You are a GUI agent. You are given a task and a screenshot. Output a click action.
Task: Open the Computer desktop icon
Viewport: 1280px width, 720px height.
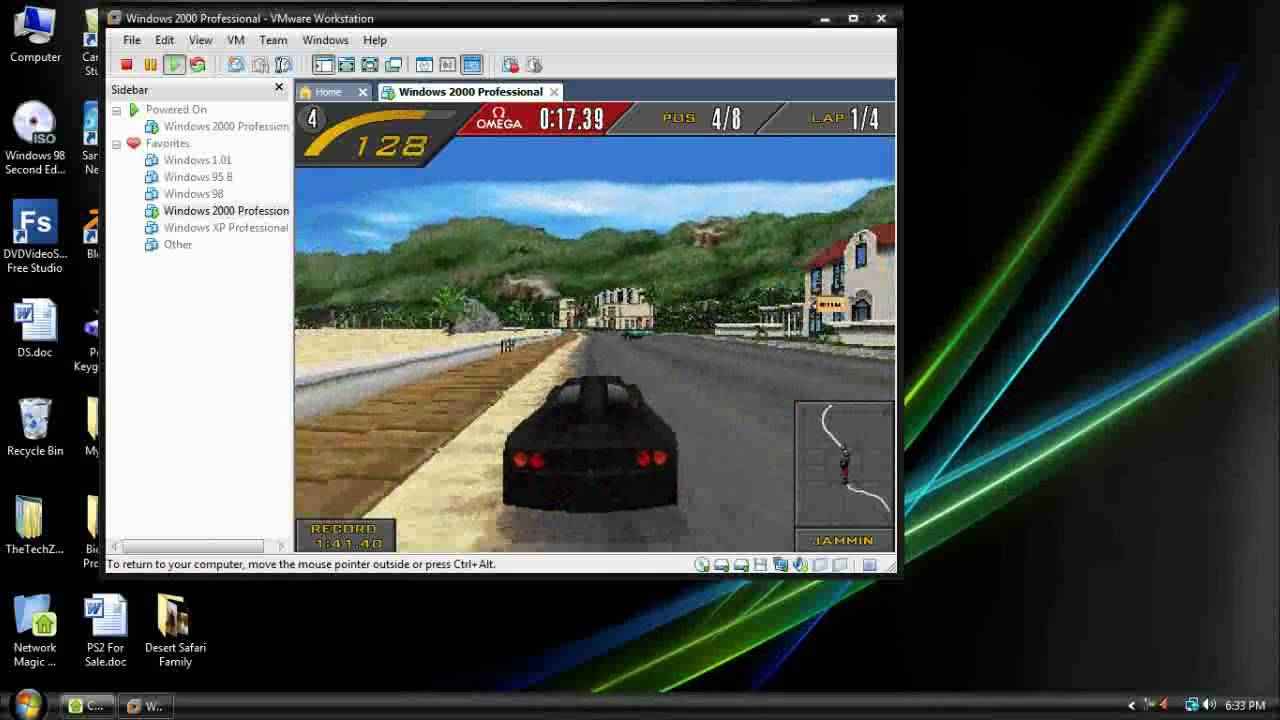[35, 35]
